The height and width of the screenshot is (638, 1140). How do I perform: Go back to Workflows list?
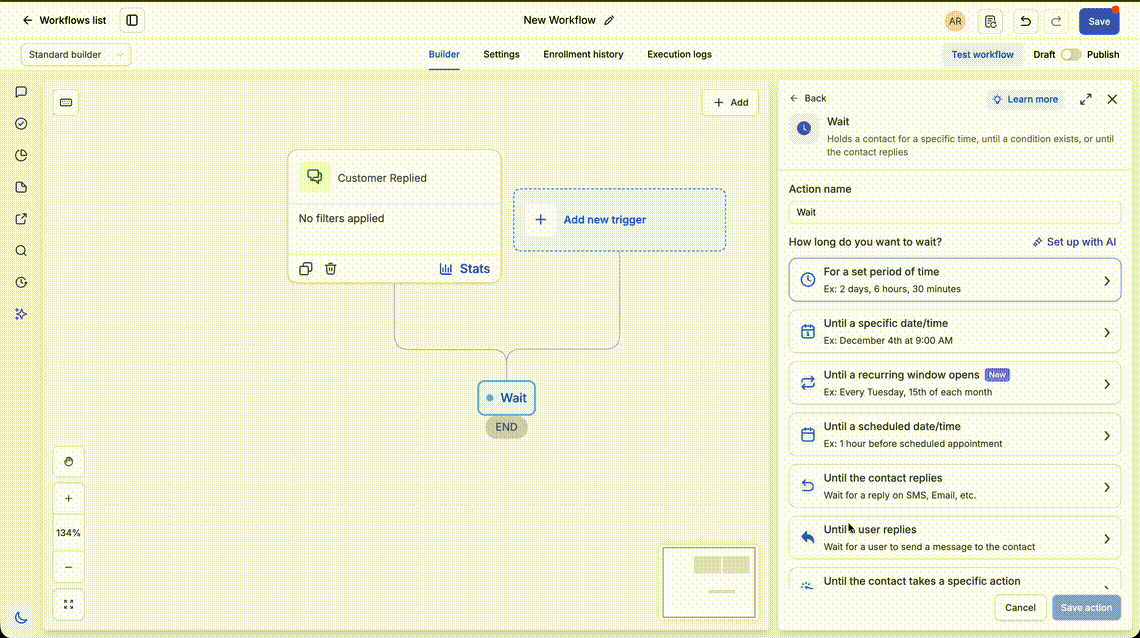pos(64,20)
